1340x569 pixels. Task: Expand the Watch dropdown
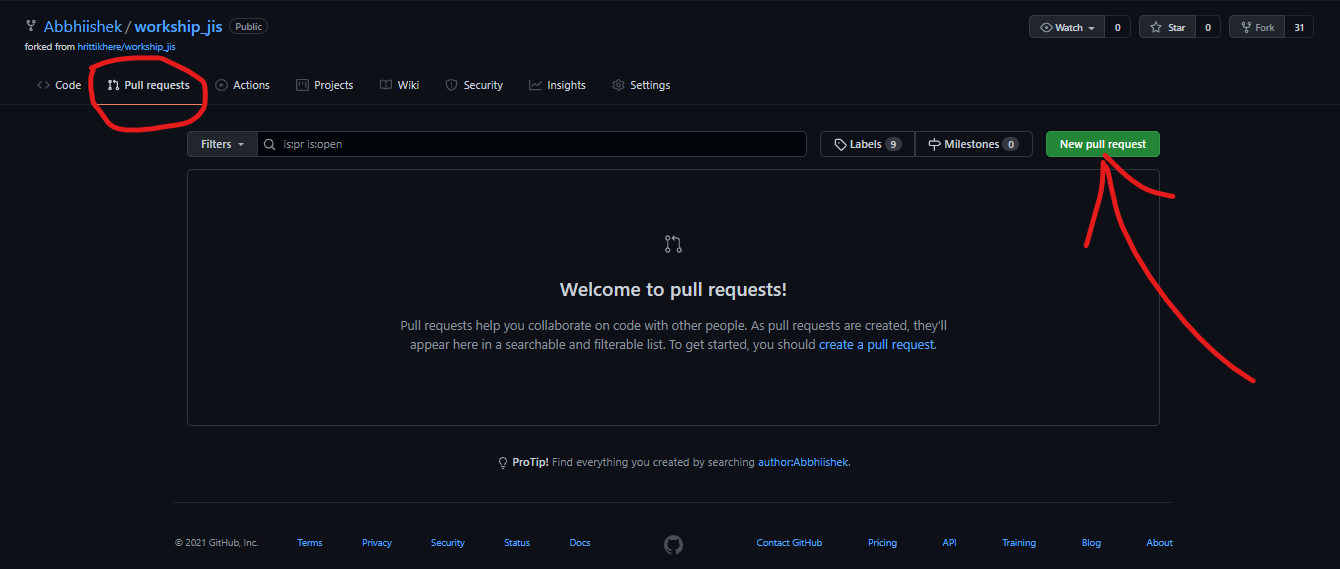tap(1067, 27)
